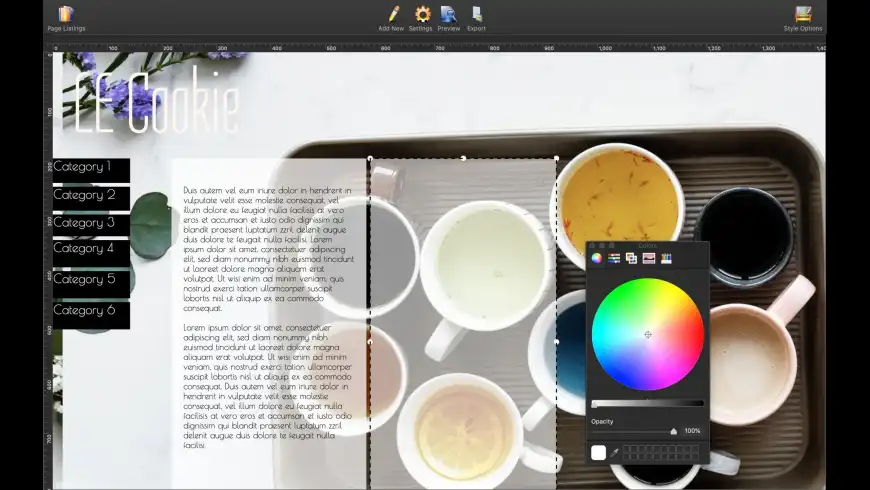Click right-middle handle of selected box
Screen dimensions: 870x490
557,342
